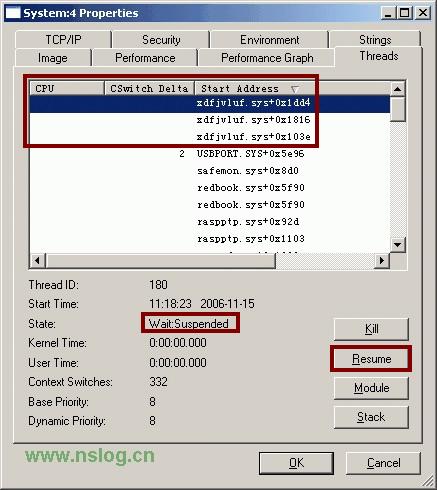This screenshot has width=437, height=490.
Task: Click the Start Time value 11:18:23
Action: pyautogui.click(x=170, y=304)
